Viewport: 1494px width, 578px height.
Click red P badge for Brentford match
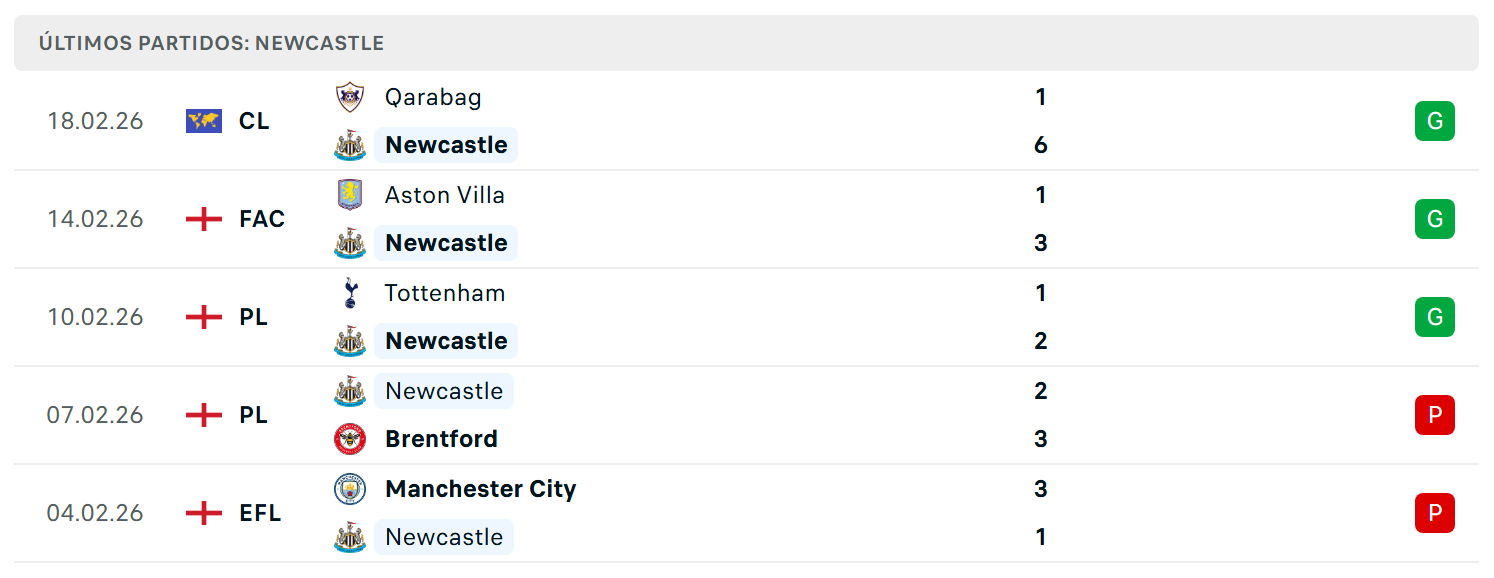coord(1434,415)
